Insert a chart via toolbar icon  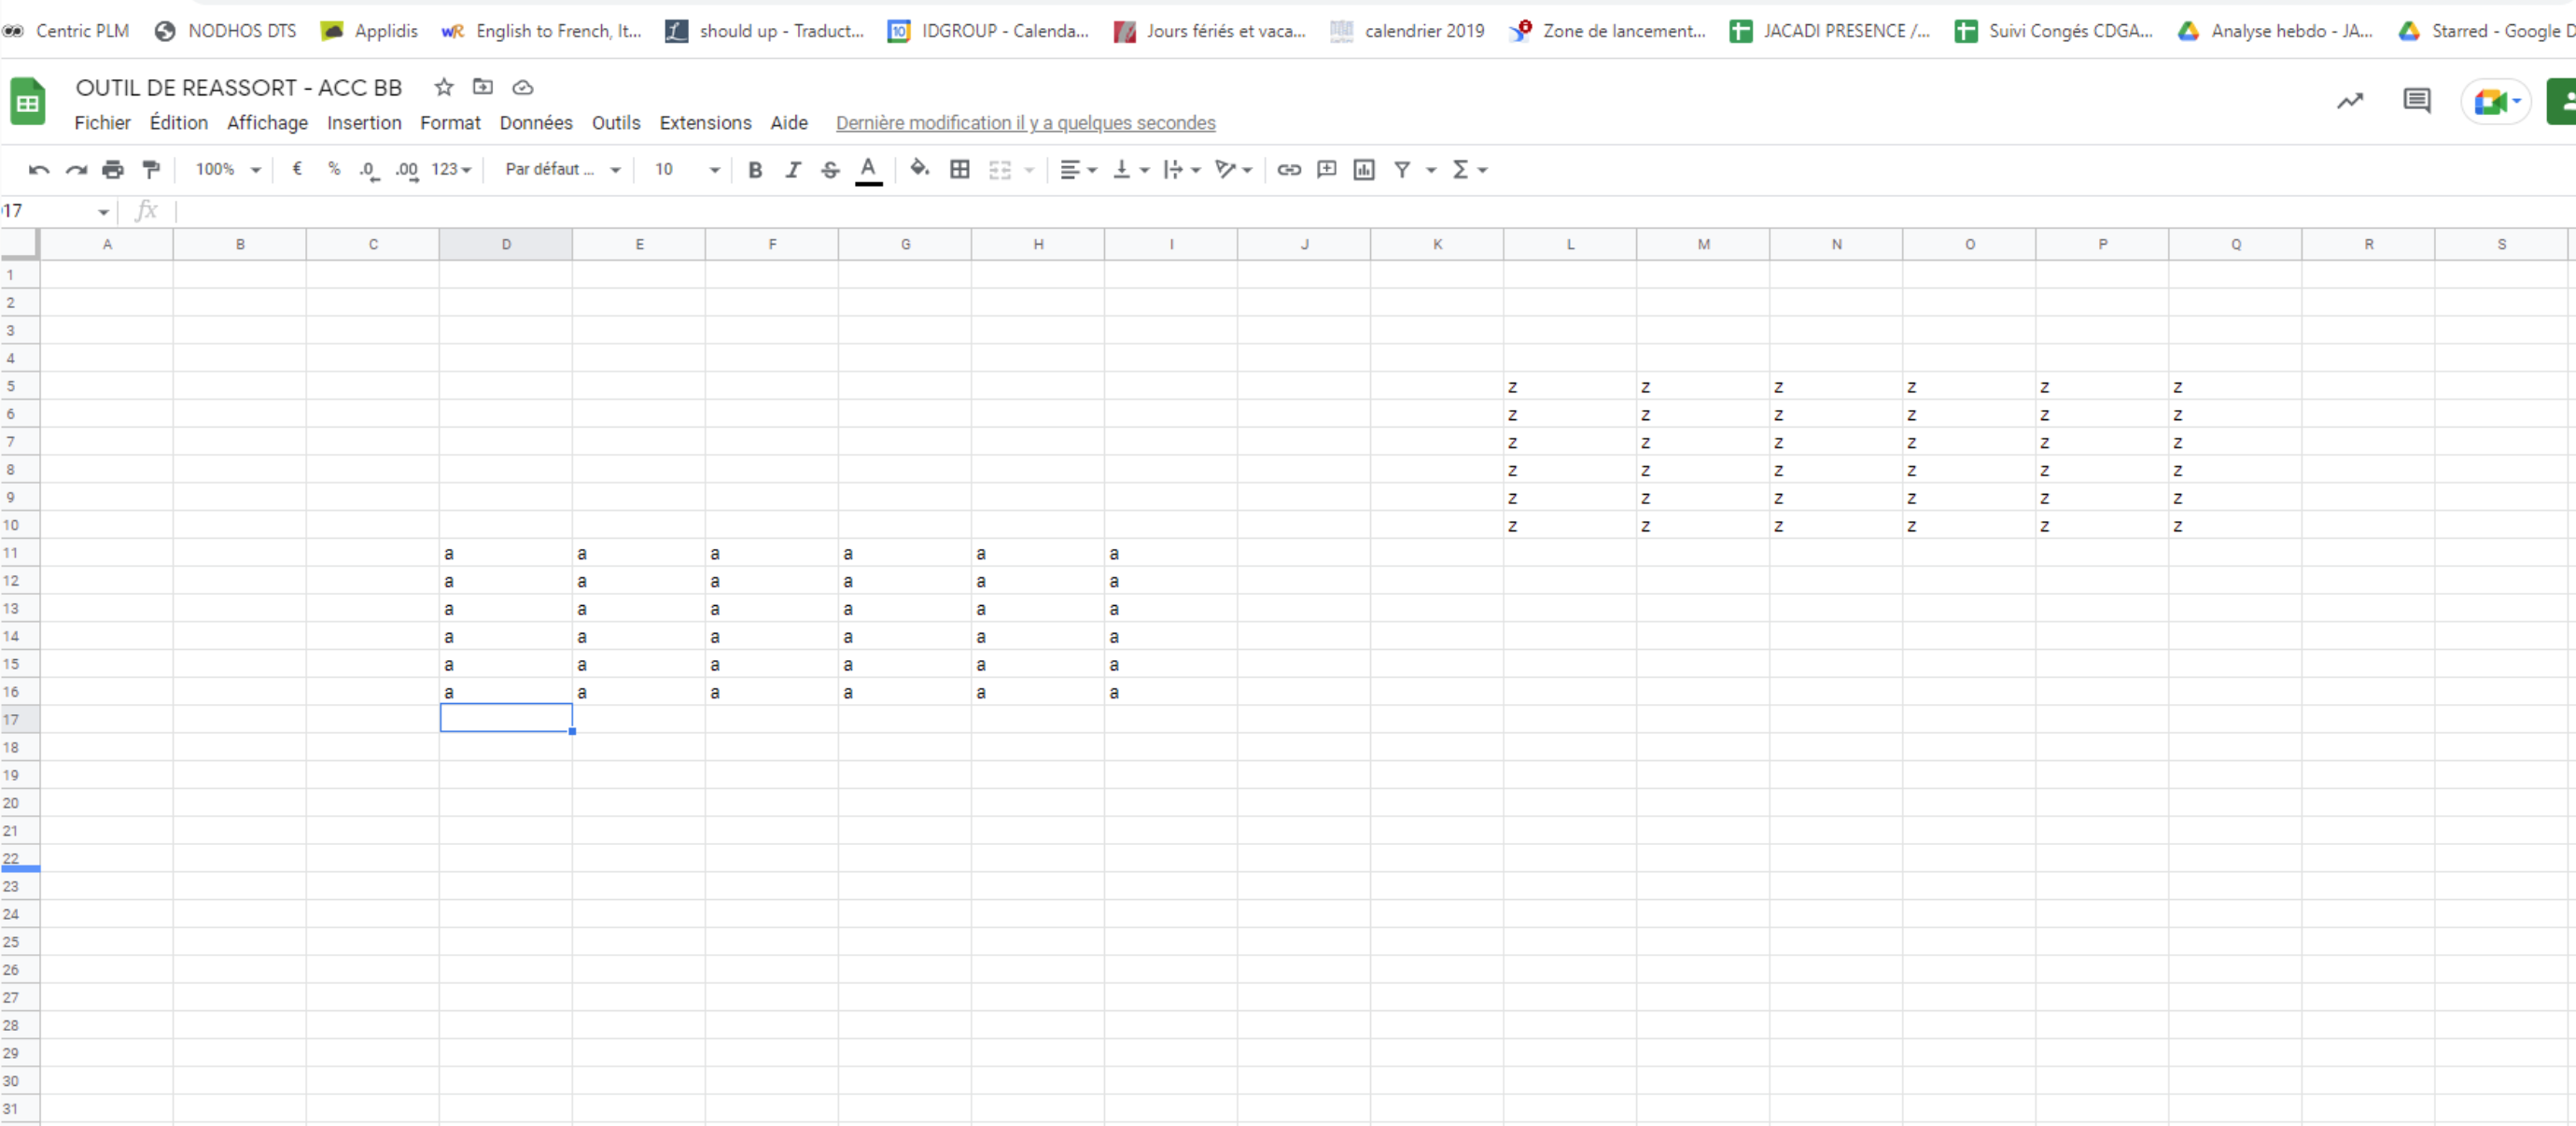1363,170
